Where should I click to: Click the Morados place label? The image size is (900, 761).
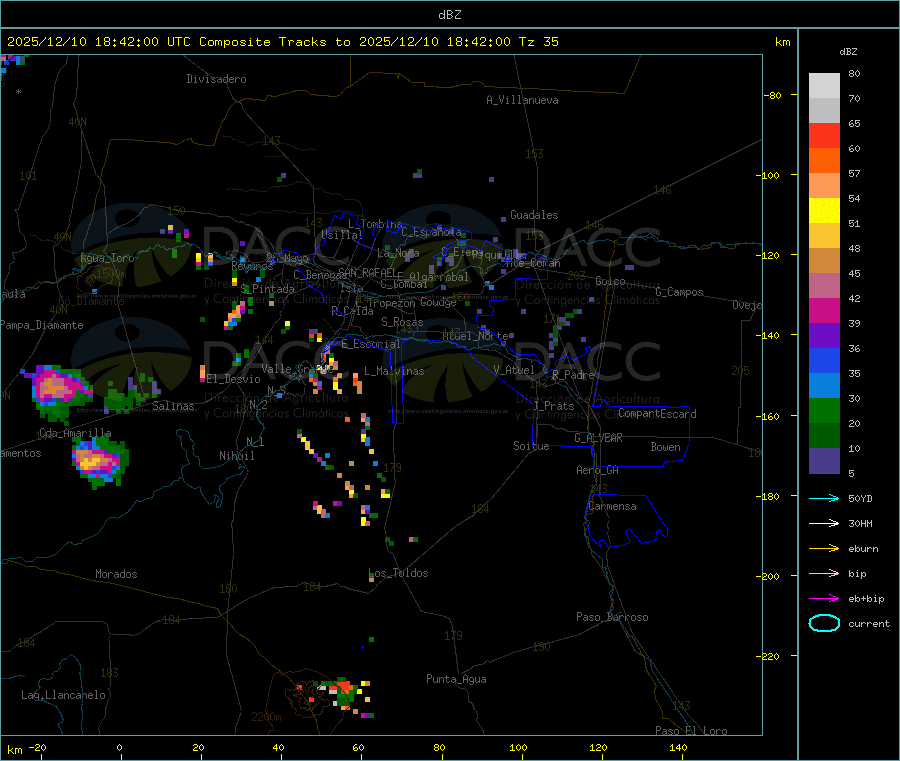click(x=116, y=574)
